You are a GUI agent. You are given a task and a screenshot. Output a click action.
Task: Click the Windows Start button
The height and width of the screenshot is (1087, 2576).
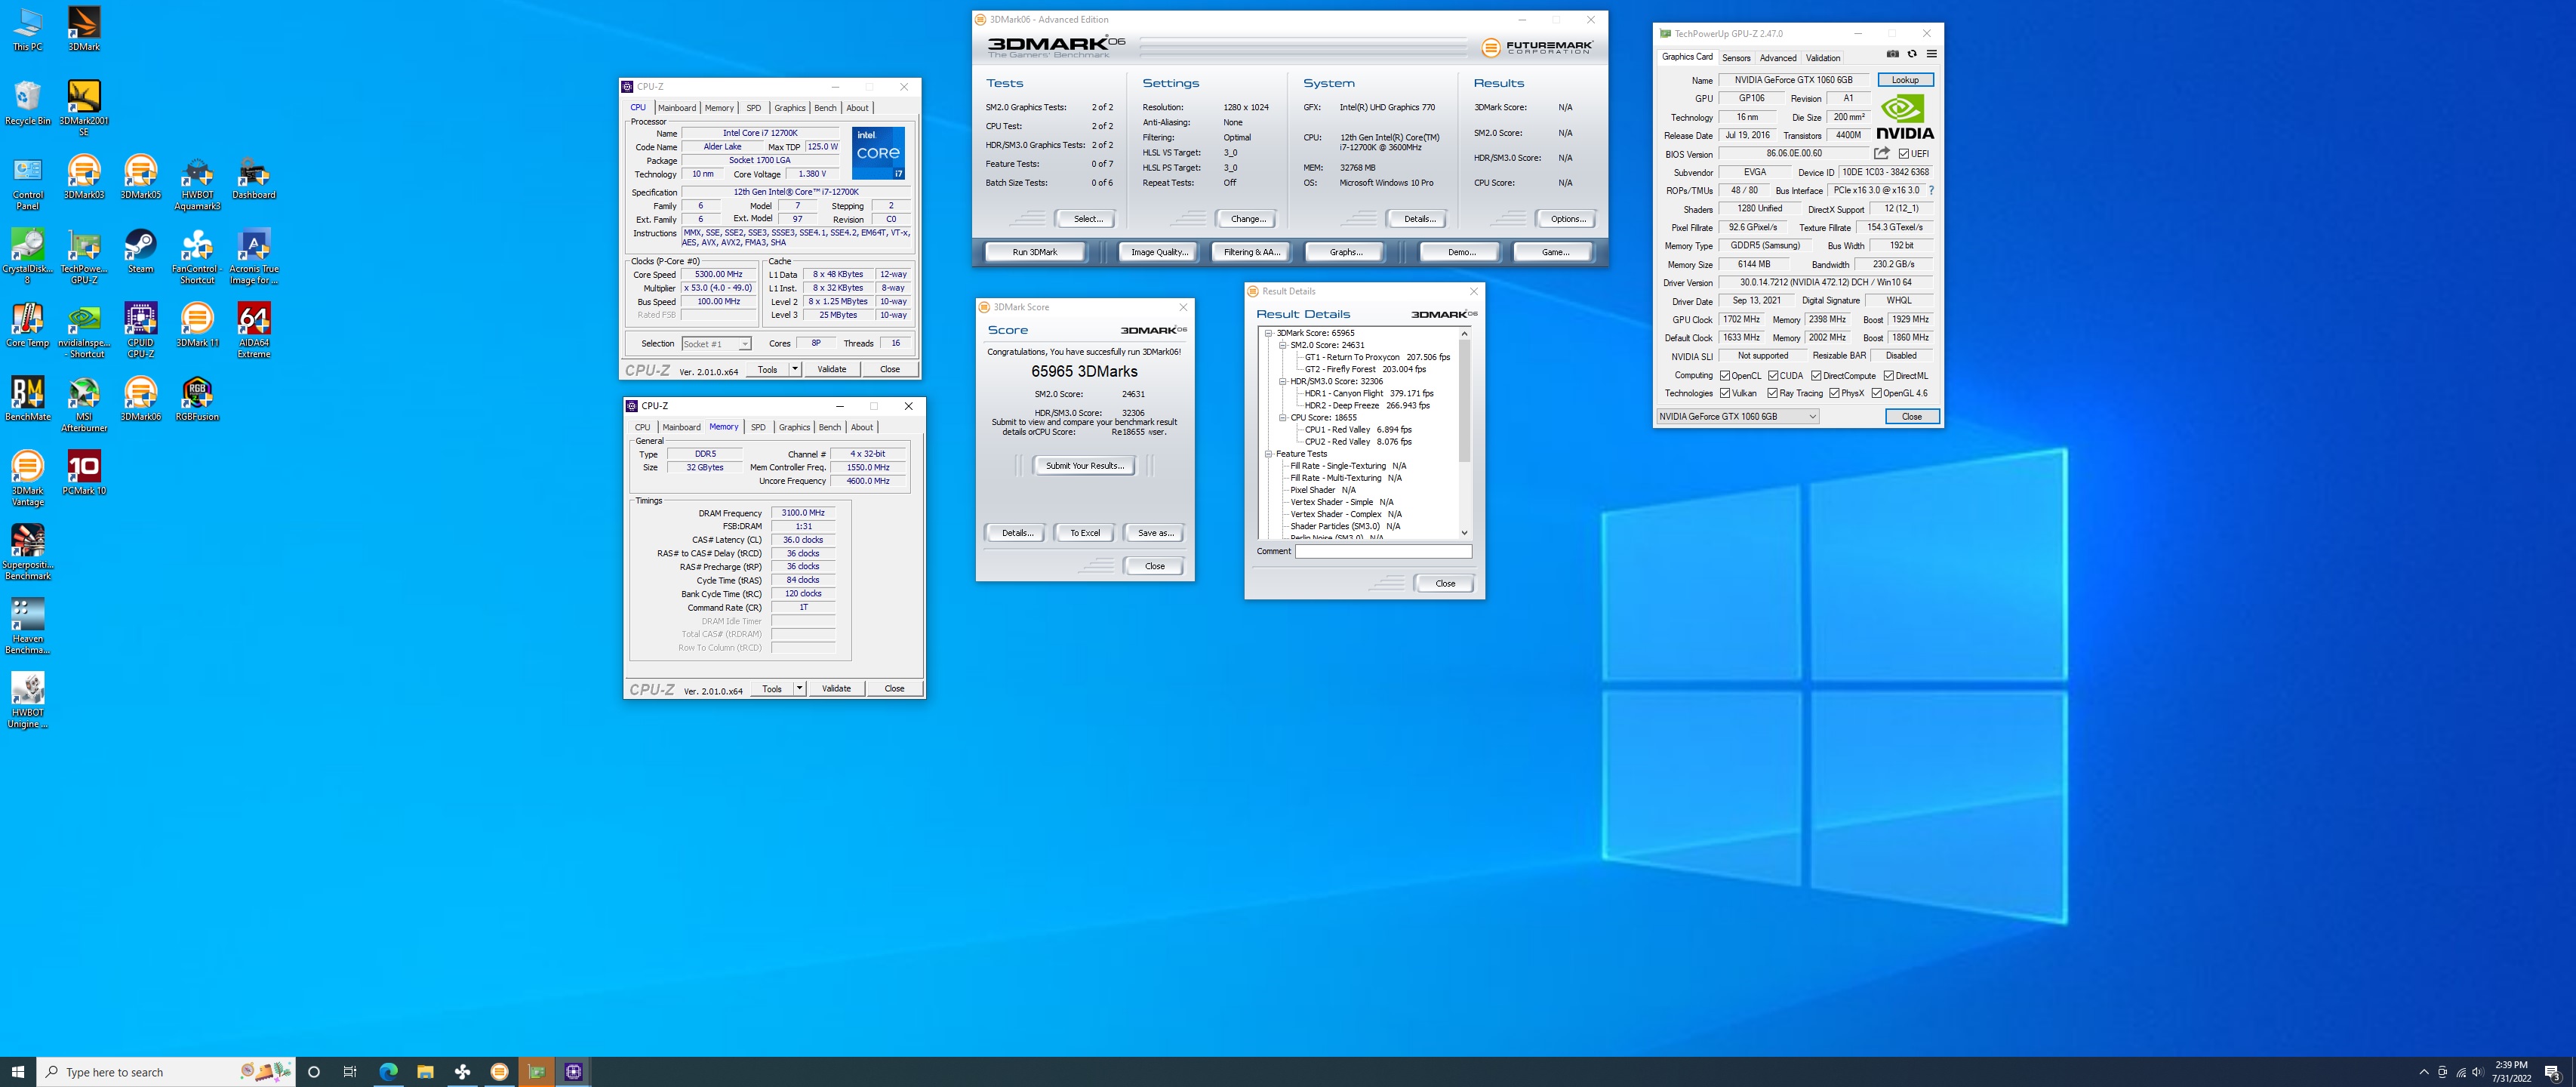click(x=18, y=1071)
